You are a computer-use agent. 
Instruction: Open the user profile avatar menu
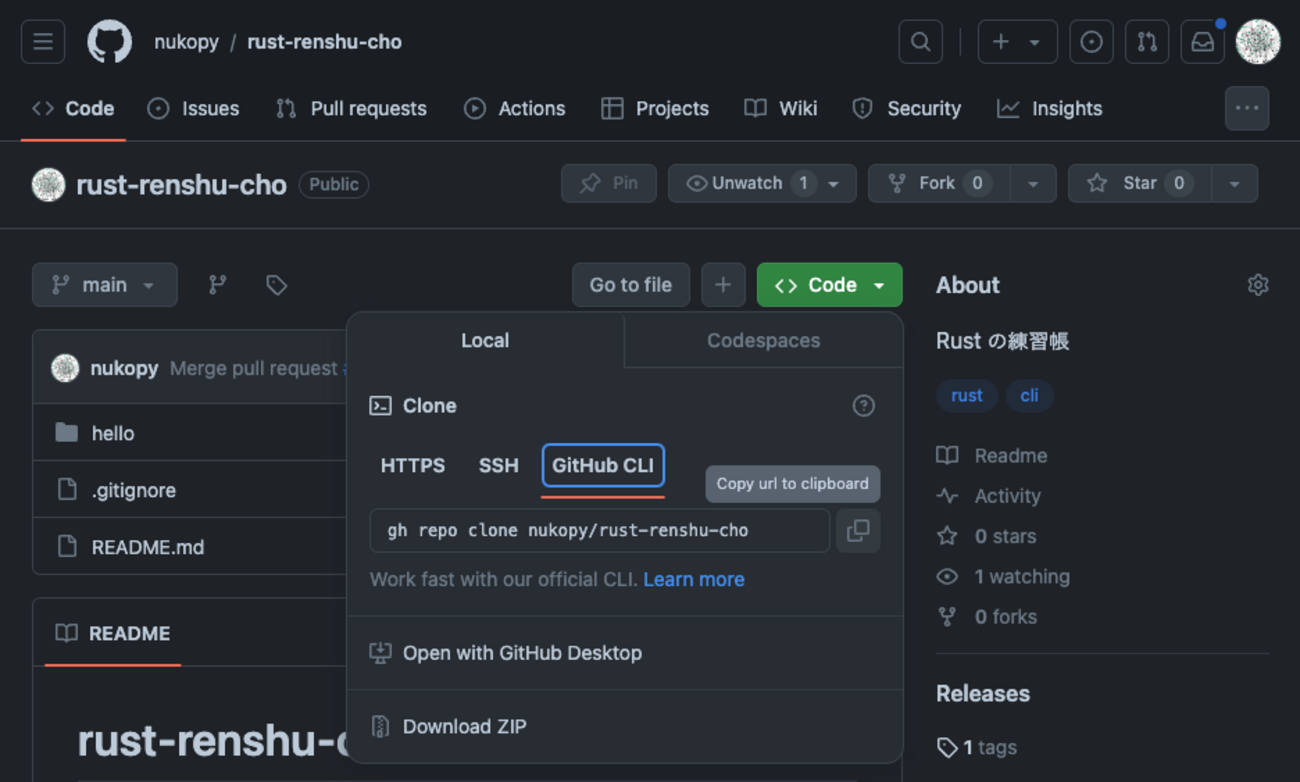click(1258, 42)
